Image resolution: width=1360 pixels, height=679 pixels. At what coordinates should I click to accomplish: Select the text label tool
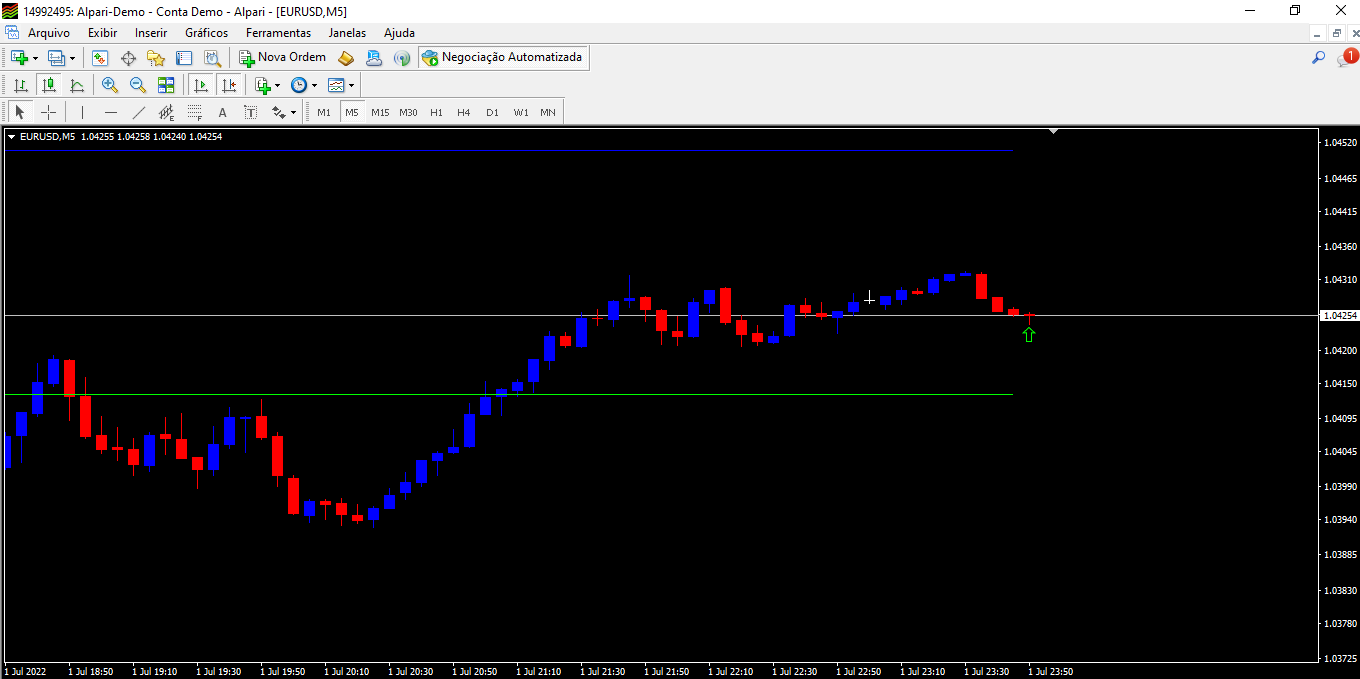(250, 112)
